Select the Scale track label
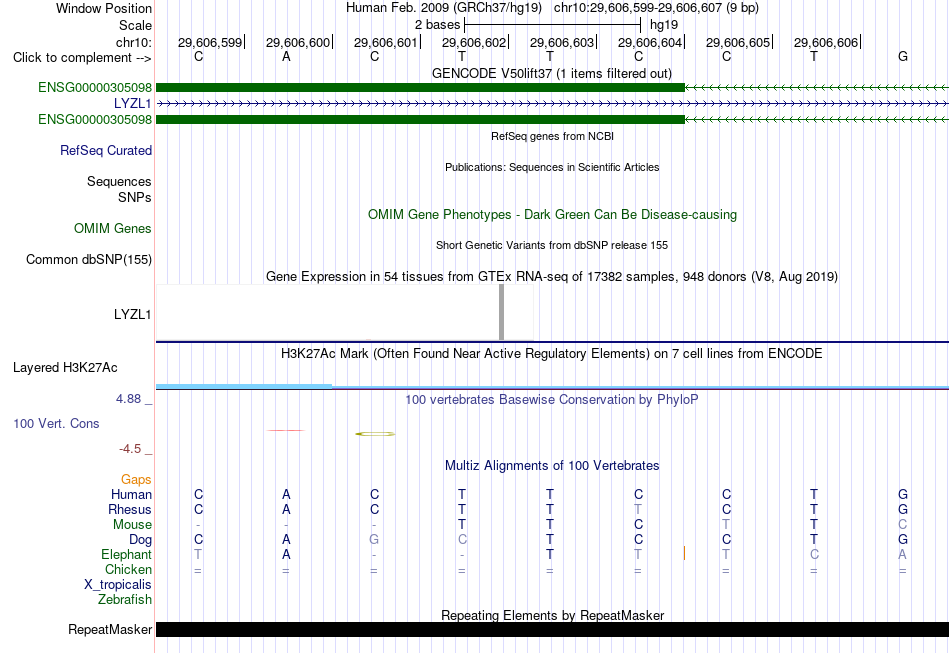 [135, 25]
